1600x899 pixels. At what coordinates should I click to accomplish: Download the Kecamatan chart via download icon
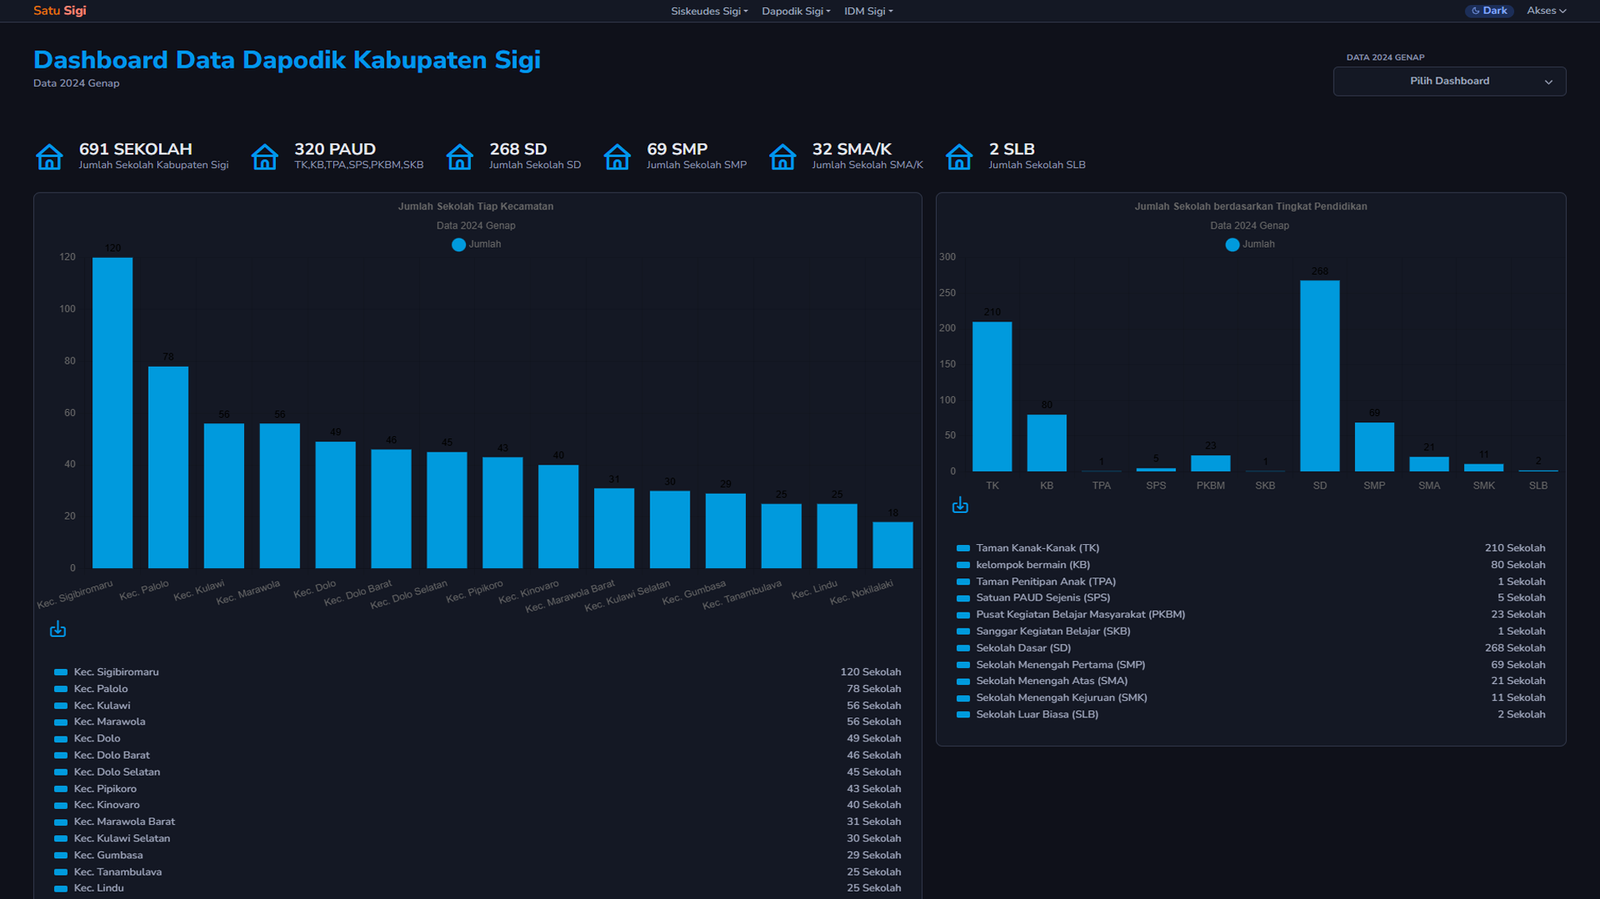pos(58,629)
